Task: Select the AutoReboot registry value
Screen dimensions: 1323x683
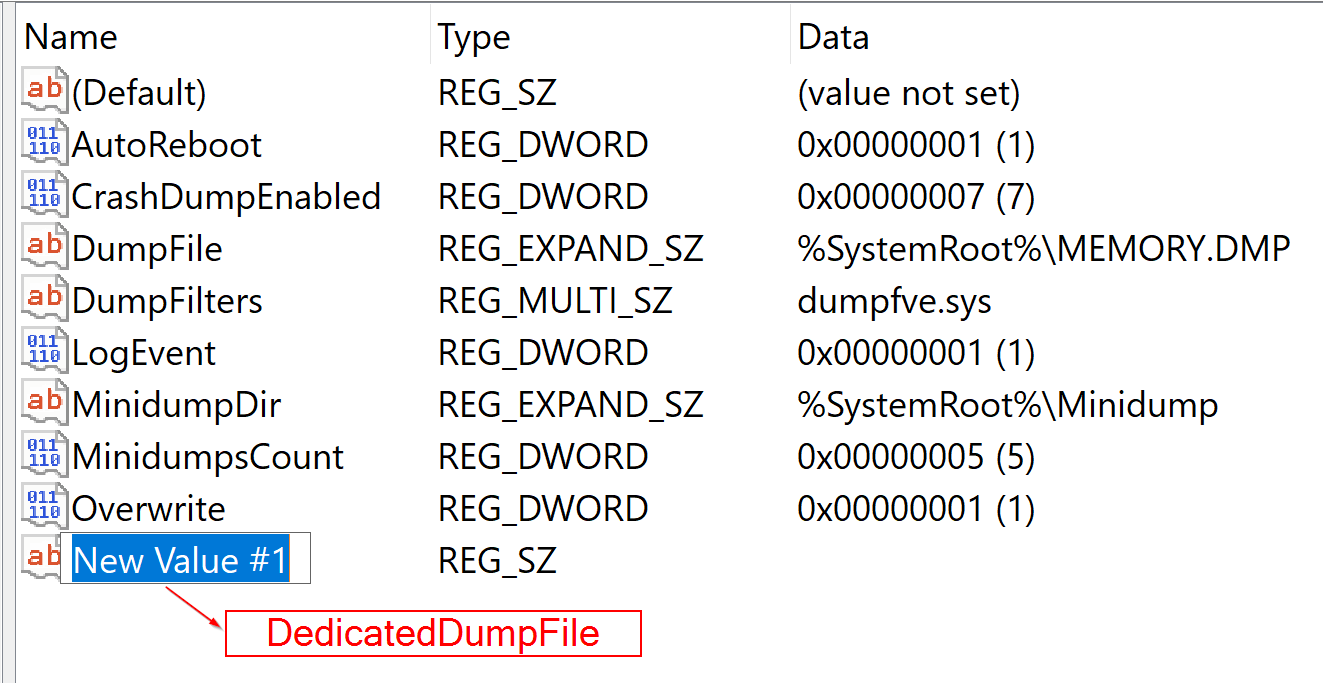Action: coord(166,144)
